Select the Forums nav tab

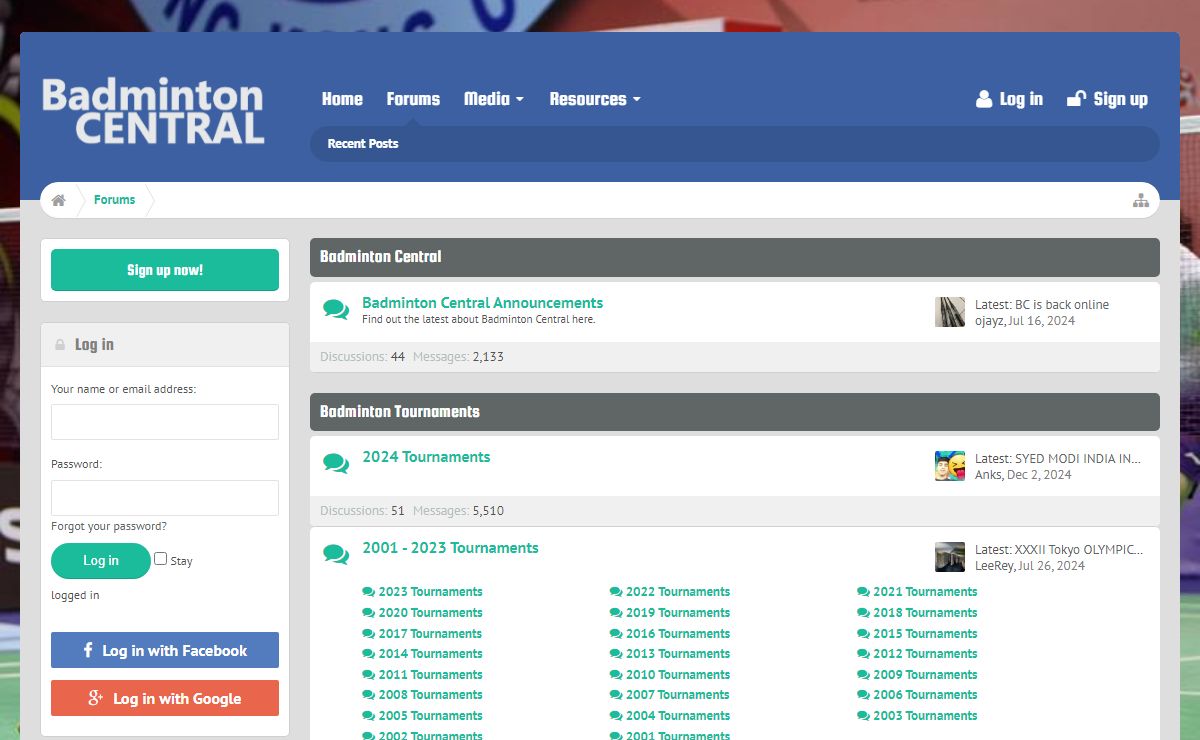pyautogui.click(x=413, y=99)
